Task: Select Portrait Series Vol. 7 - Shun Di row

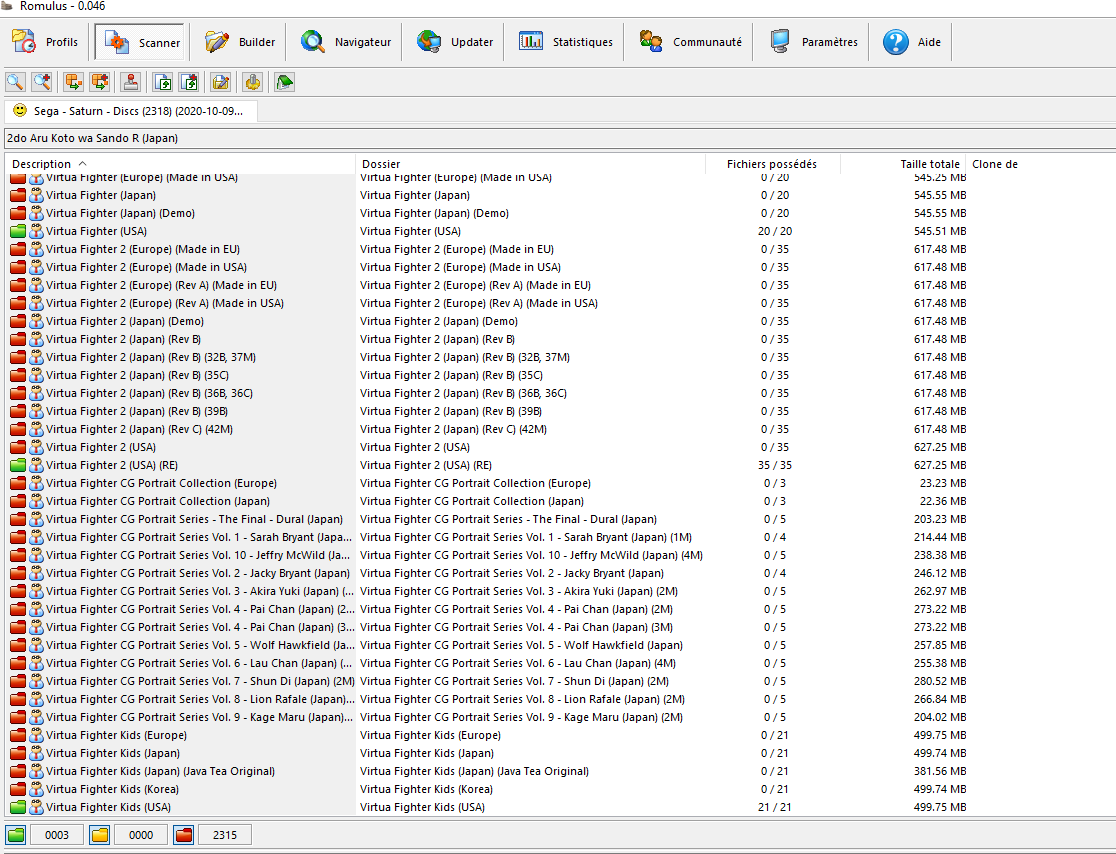Action: pyautogui.click(x=559, y=681)
